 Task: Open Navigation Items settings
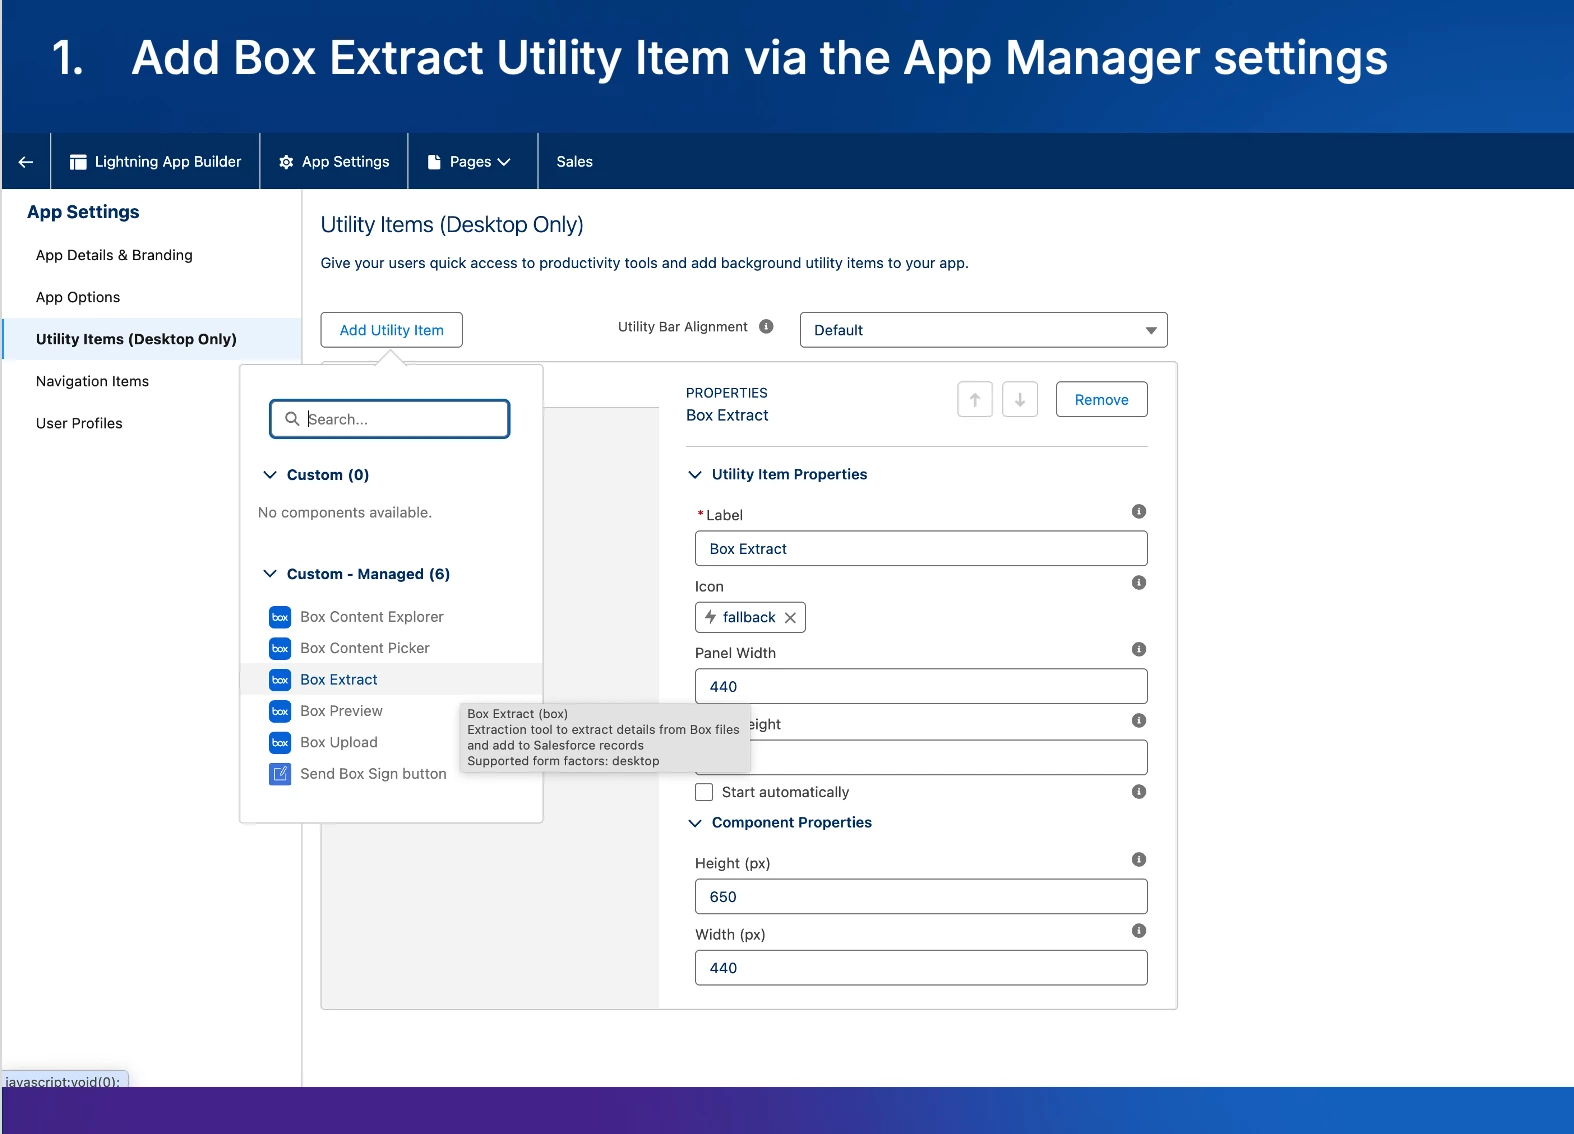tap(92, 381)
